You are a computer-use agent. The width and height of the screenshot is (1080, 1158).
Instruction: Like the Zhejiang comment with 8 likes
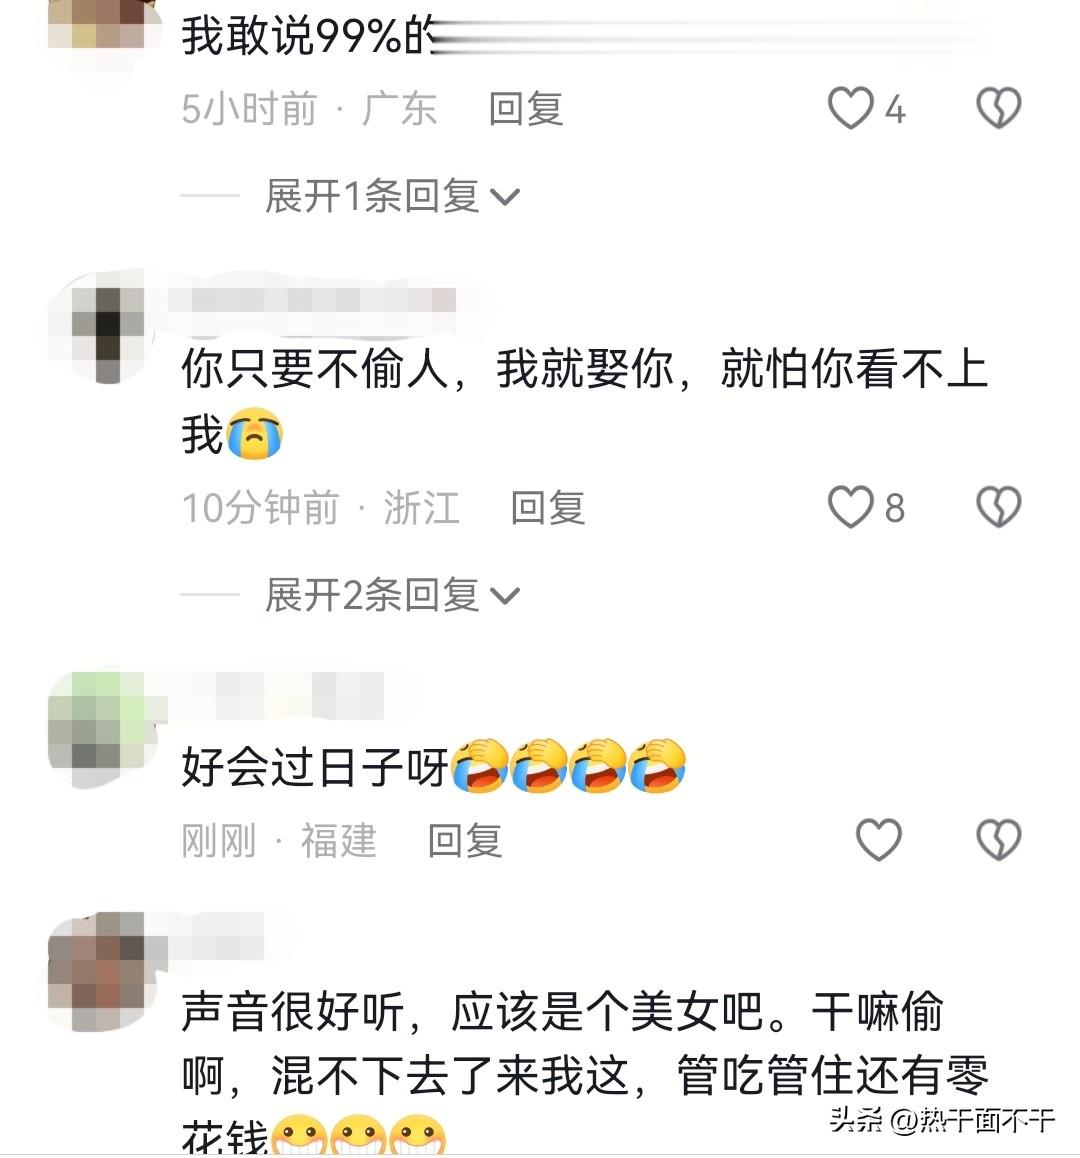coord(850,507)
